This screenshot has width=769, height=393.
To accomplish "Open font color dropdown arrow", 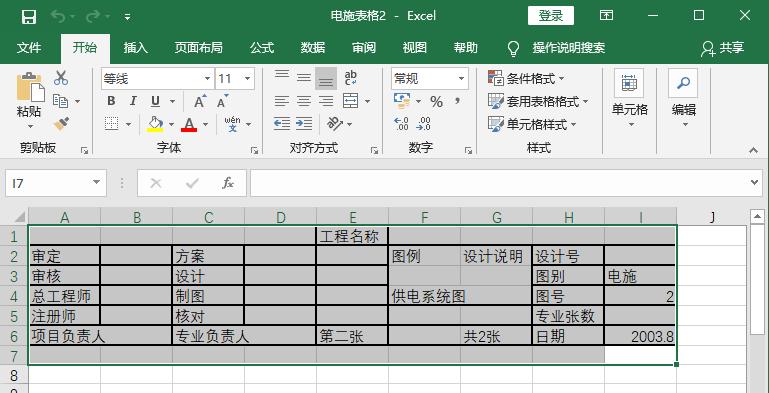I will pyautogui.click(x=205, y=125).
